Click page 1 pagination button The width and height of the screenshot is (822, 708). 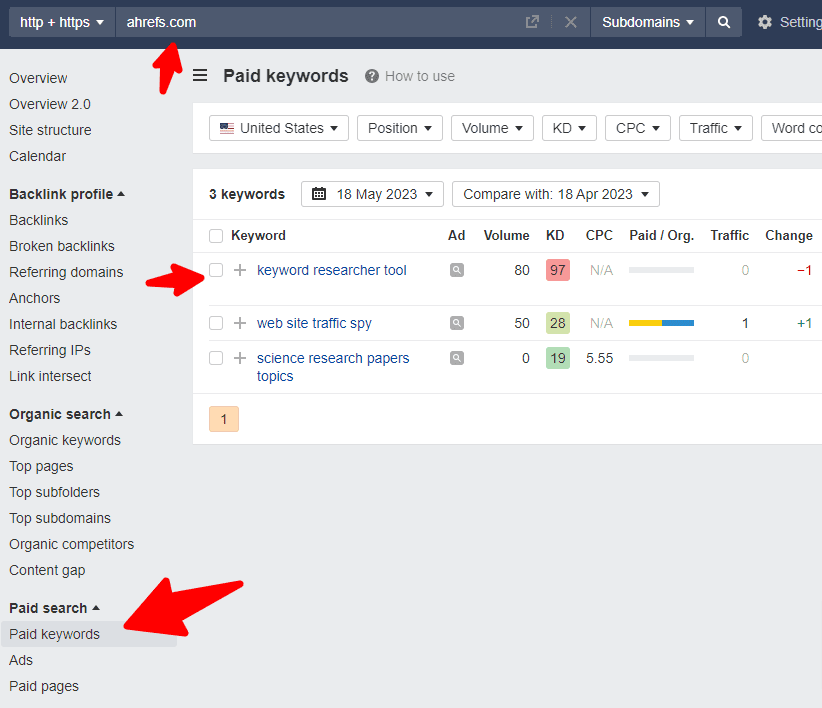point(224,419)
